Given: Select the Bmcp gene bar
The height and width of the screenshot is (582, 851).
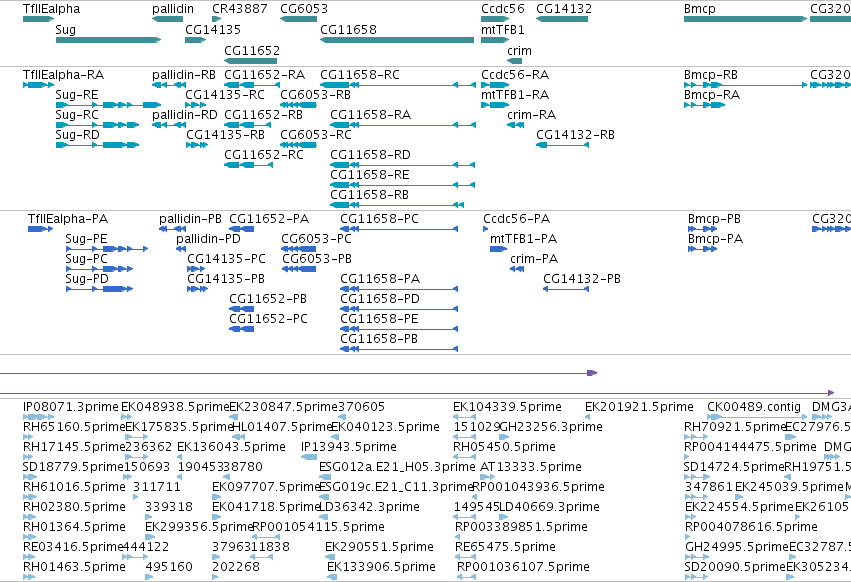Looking at the screenshot, I should click(x=745, y=19).
